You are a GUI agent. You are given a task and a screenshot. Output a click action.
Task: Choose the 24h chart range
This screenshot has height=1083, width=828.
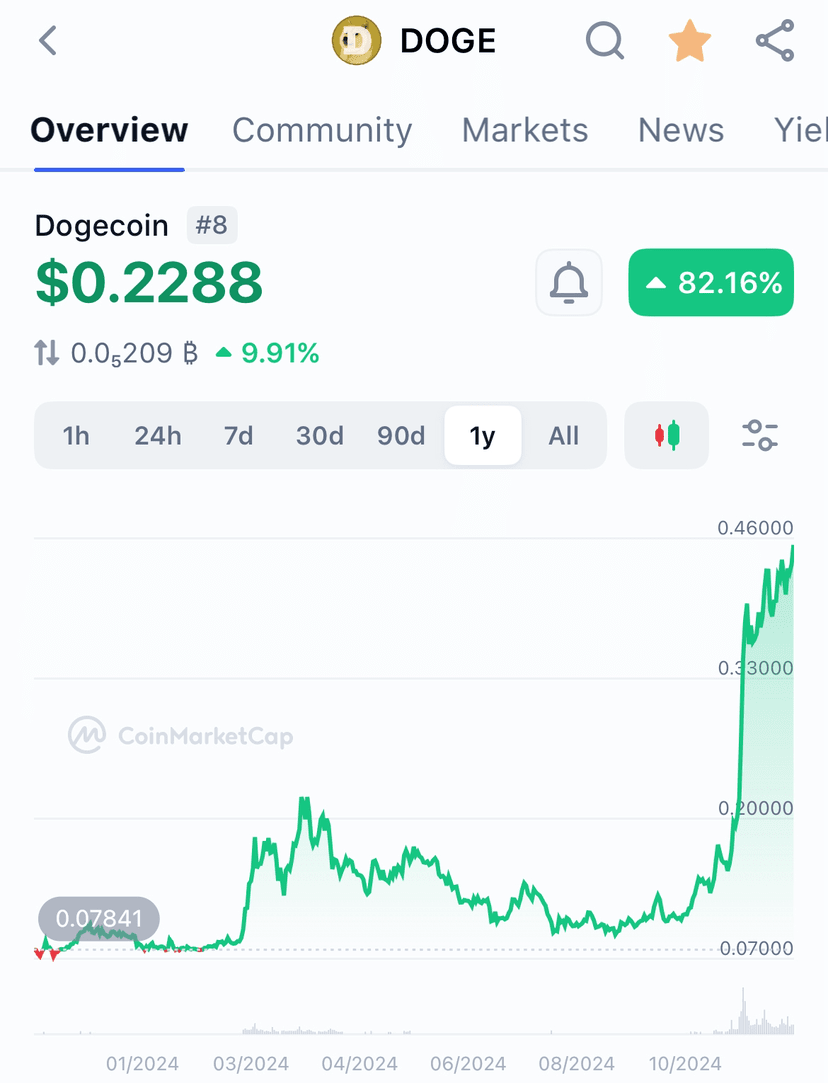pyautogui.click(x=157, y=436)
